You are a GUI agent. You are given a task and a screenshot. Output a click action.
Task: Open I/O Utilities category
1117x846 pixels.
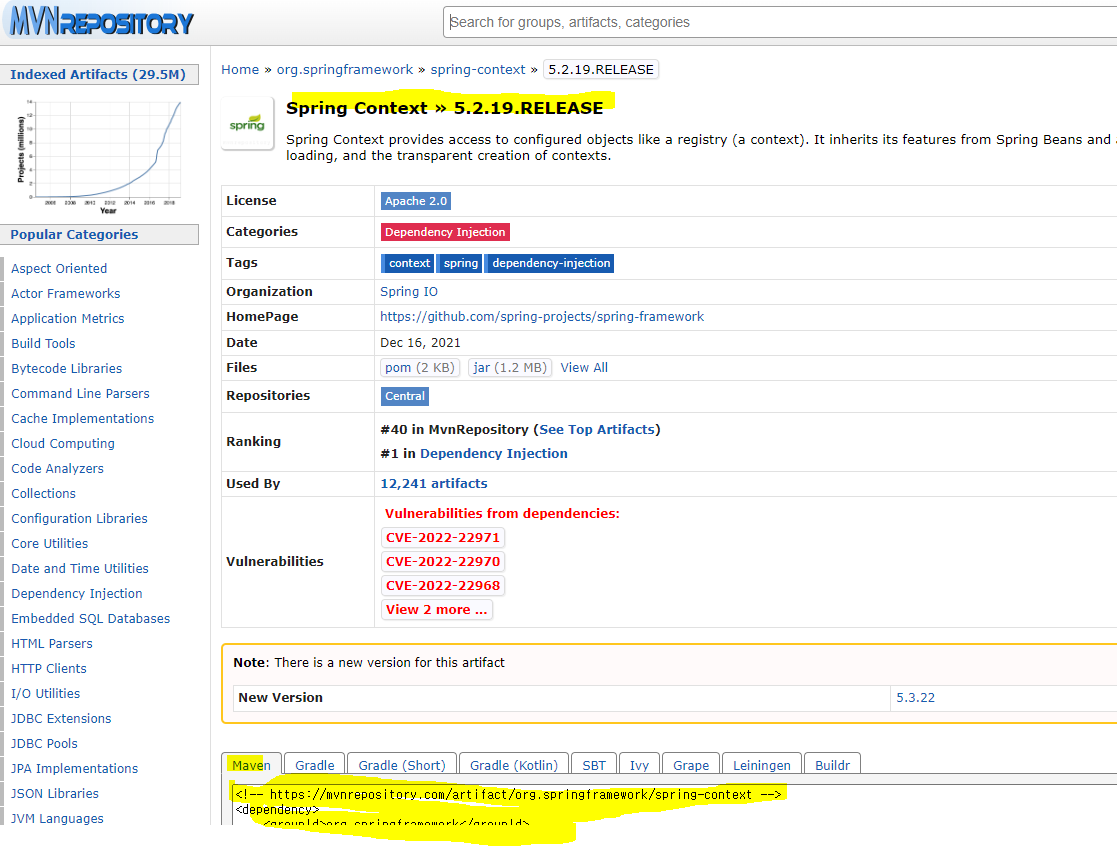[46, 693]
